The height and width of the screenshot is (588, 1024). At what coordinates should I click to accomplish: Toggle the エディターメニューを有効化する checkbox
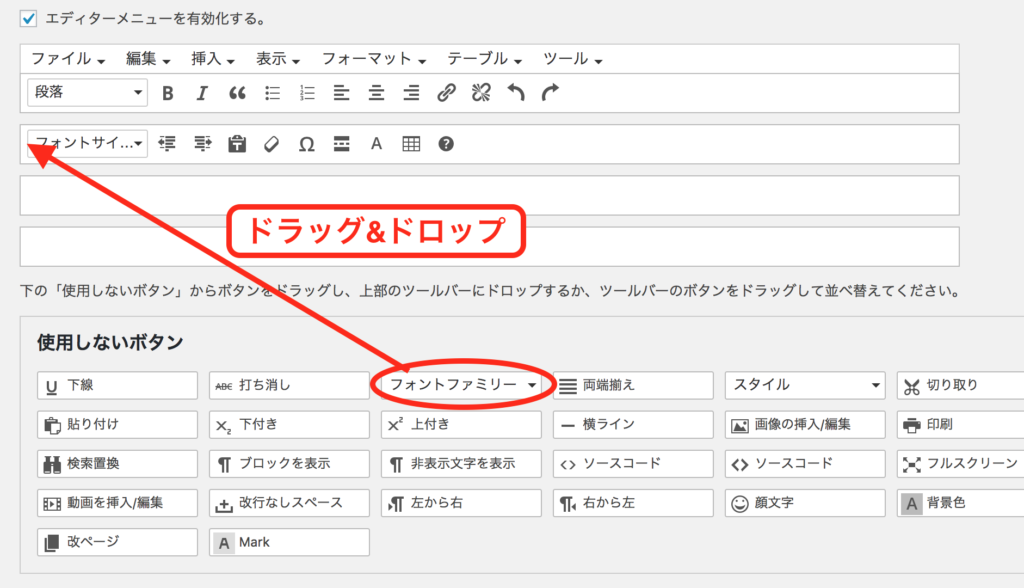click(x=29, y=18)
